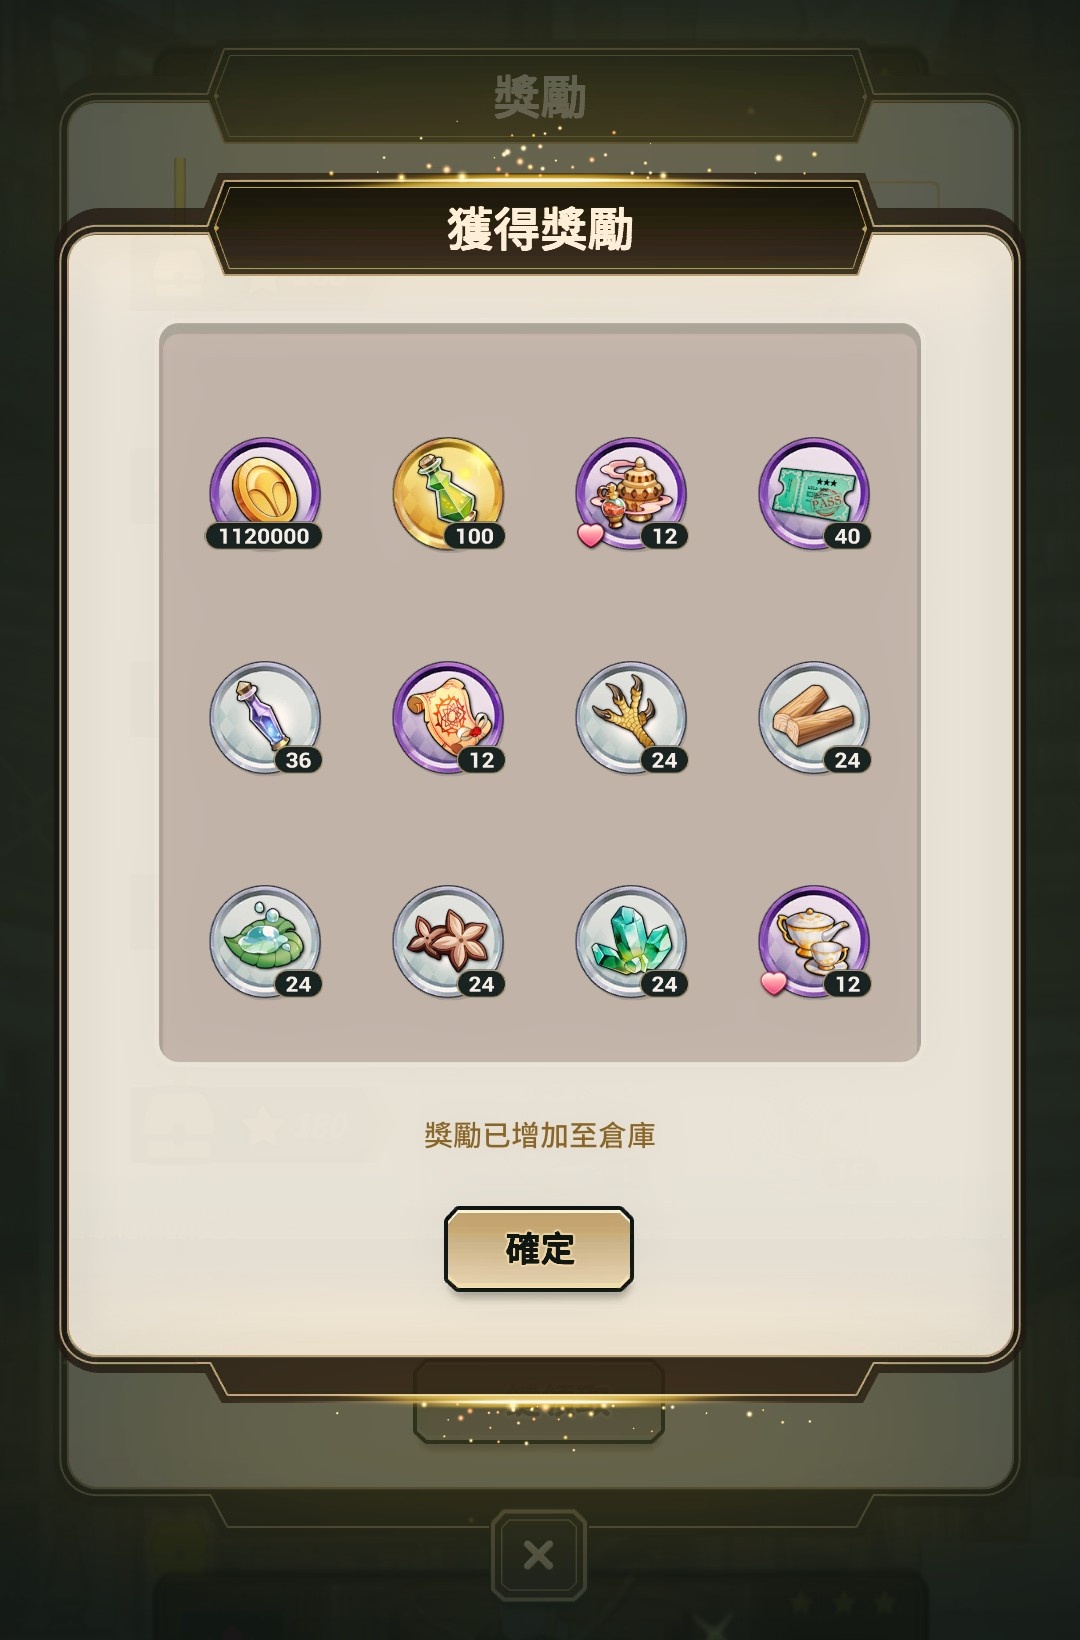Tap the gold coin reward showing 1120000
The height and width of the screenshot is (1640, 1080).
coord(265,494)
